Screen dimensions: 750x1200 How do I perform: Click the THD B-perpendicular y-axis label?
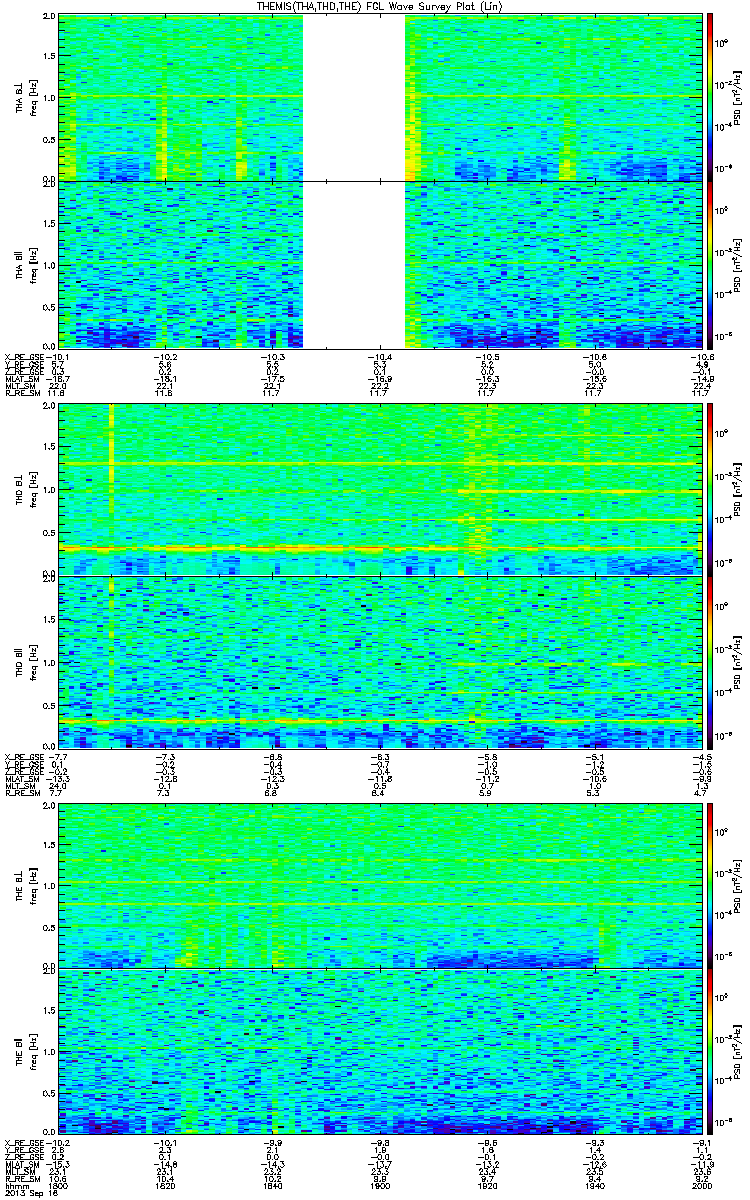pos(22,489)
